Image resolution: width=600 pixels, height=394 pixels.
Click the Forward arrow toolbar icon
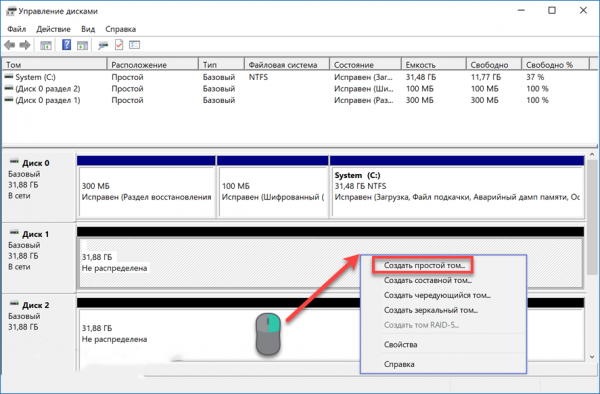(x=25, y=45)
